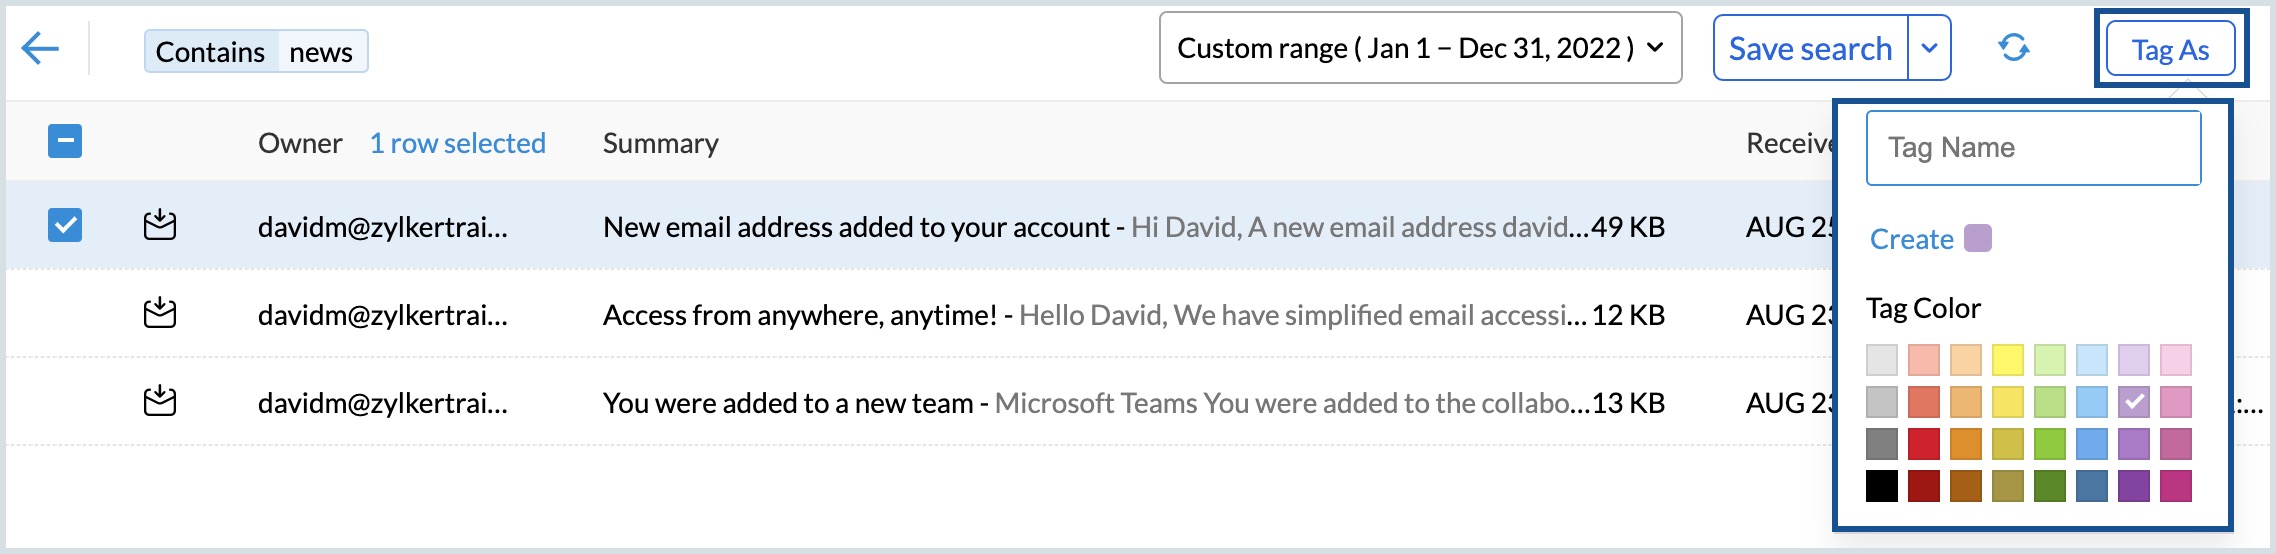2276x554 pixels.
Task: Click inbox icon on "New email address" row
Action: [160, 226]
